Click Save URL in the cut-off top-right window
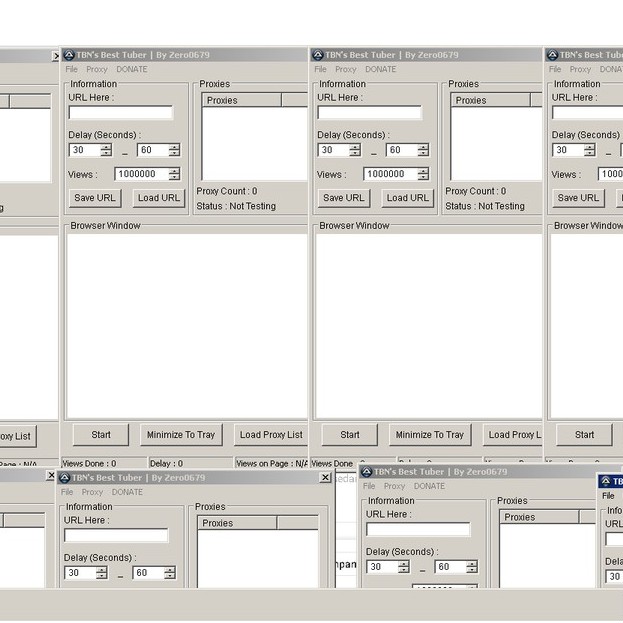Viewport: 623px width, 623px height. pyautogui.click(x=581, y=198)
